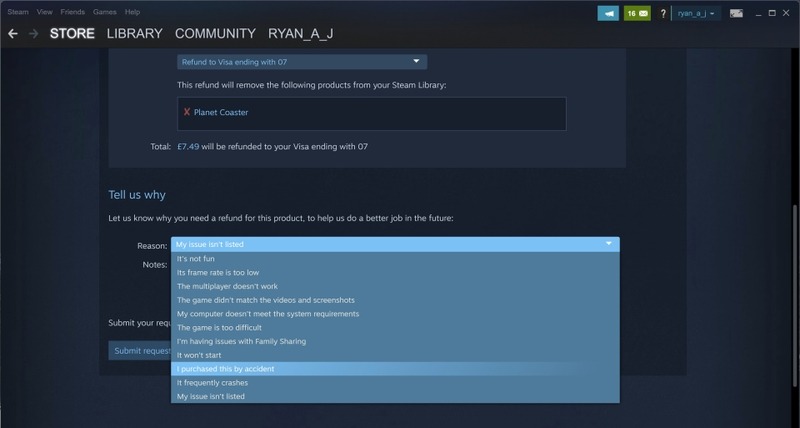Switch to the LIBRARY tab
The image size is (800, 428).
pyautogui.click(x=135, y=34)
